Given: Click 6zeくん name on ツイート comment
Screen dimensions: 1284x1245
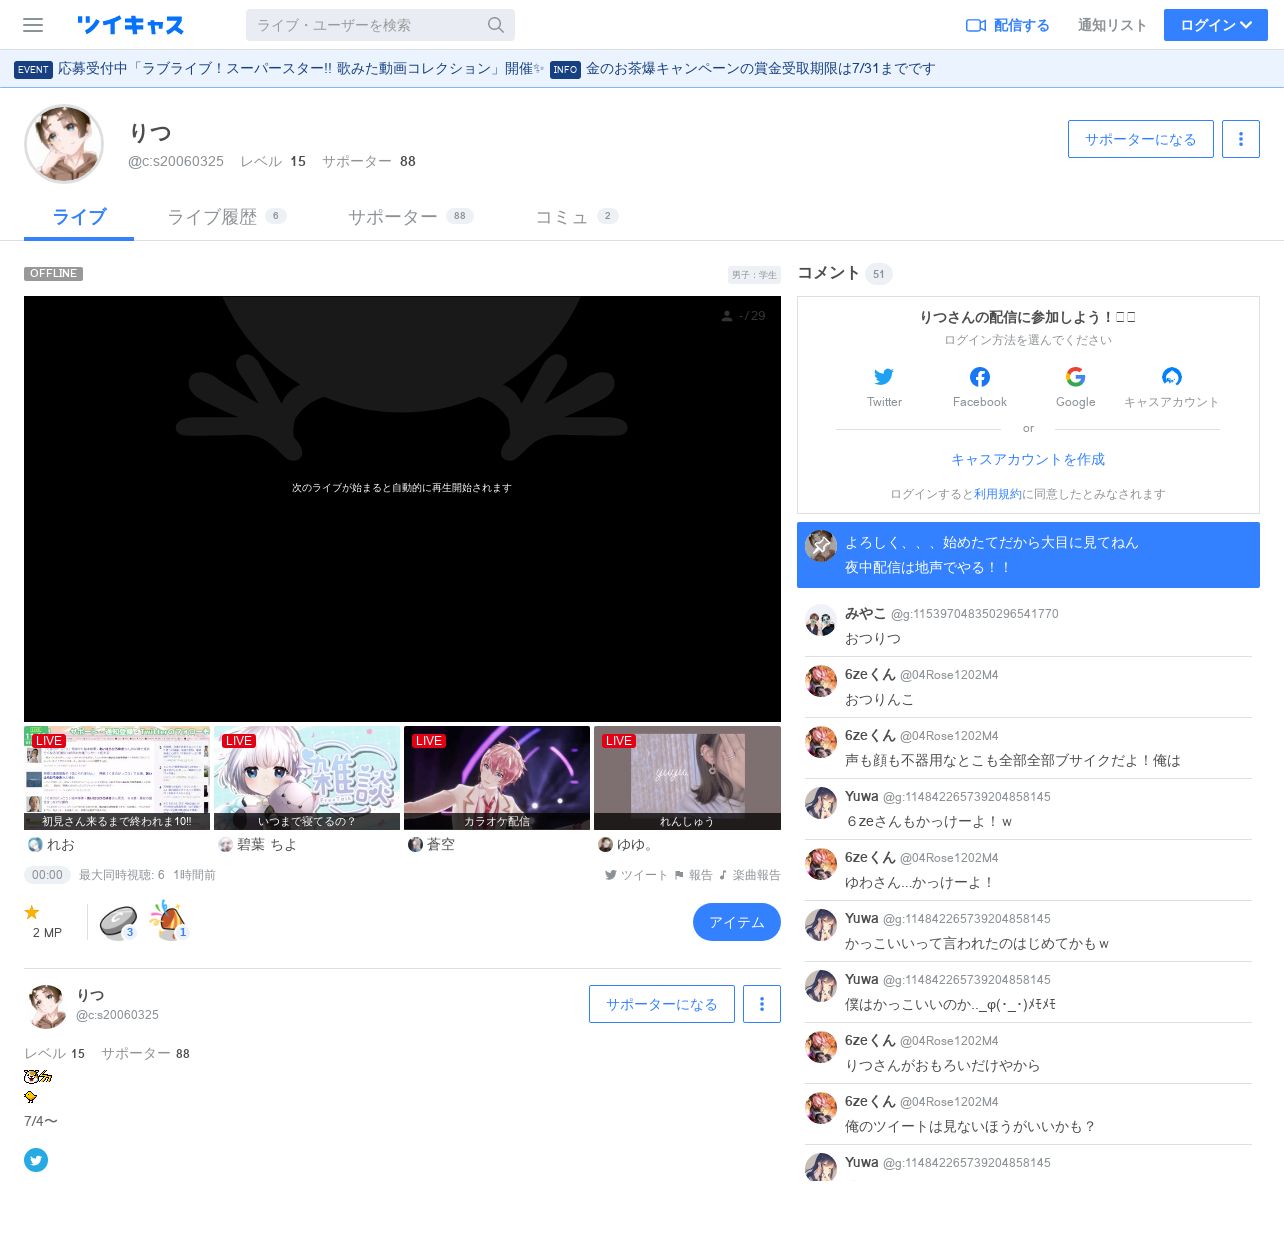Looking at the screenshot, I should [x=870, y=1101].
